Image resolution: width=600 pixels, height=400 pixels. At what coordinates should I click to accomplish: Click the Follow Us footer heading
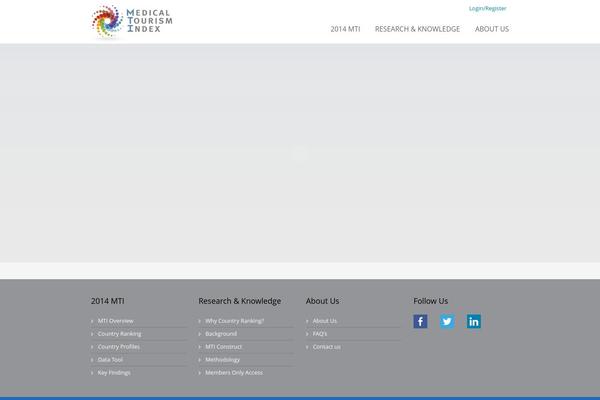coord(430,301)
